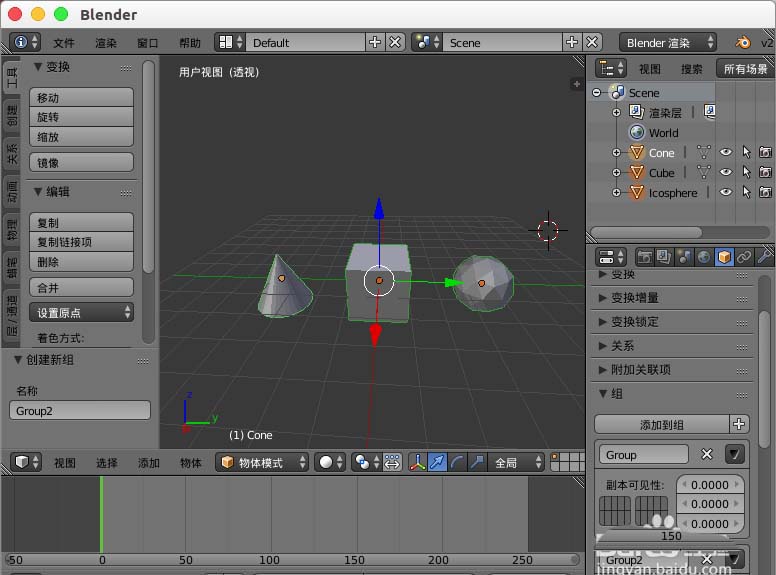Toggle Icosphere selectability cursor icon
The width and height of the screenshot is (776, 575).
tap(746, 192)
